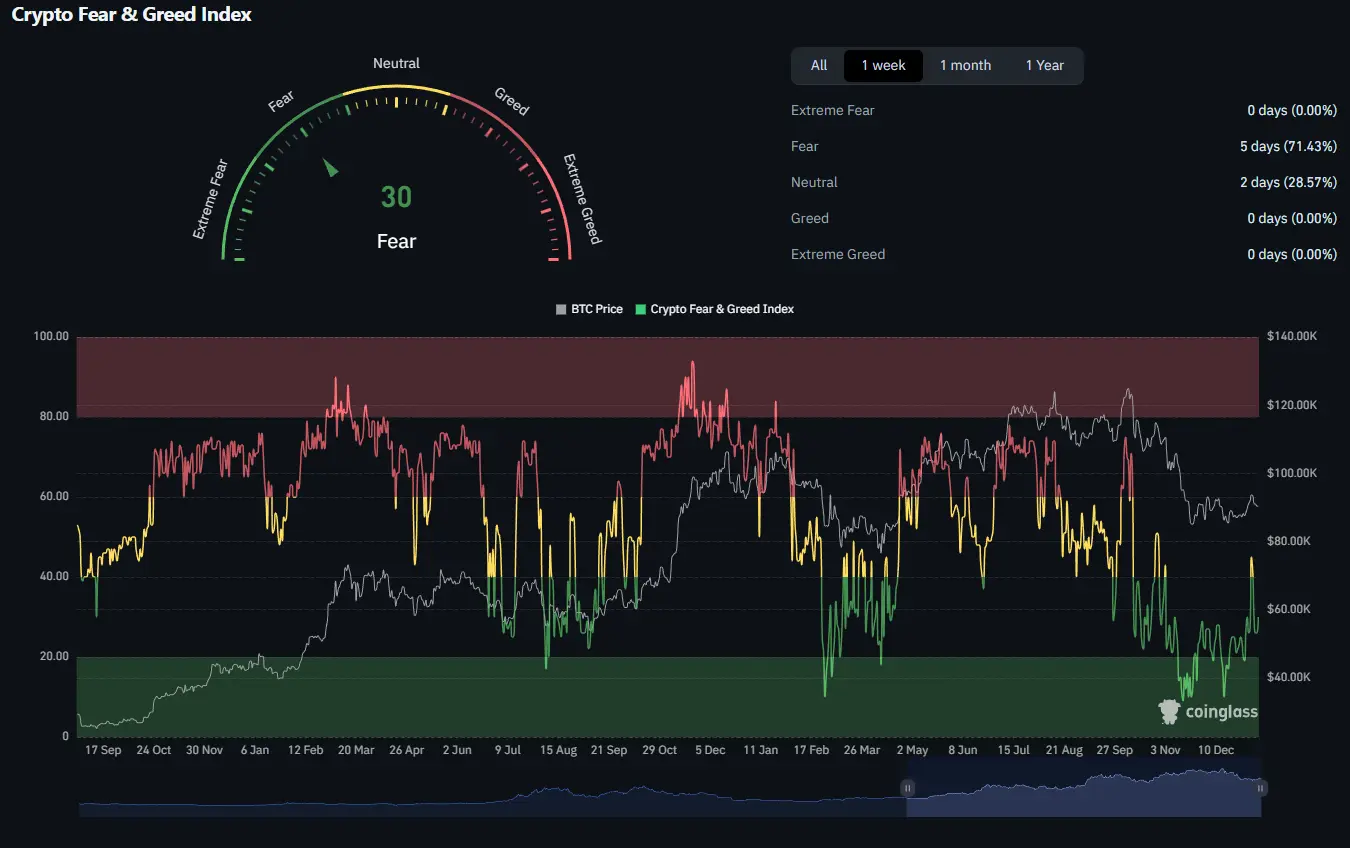Switch to the "1 month" range tab

coord(965,65)
